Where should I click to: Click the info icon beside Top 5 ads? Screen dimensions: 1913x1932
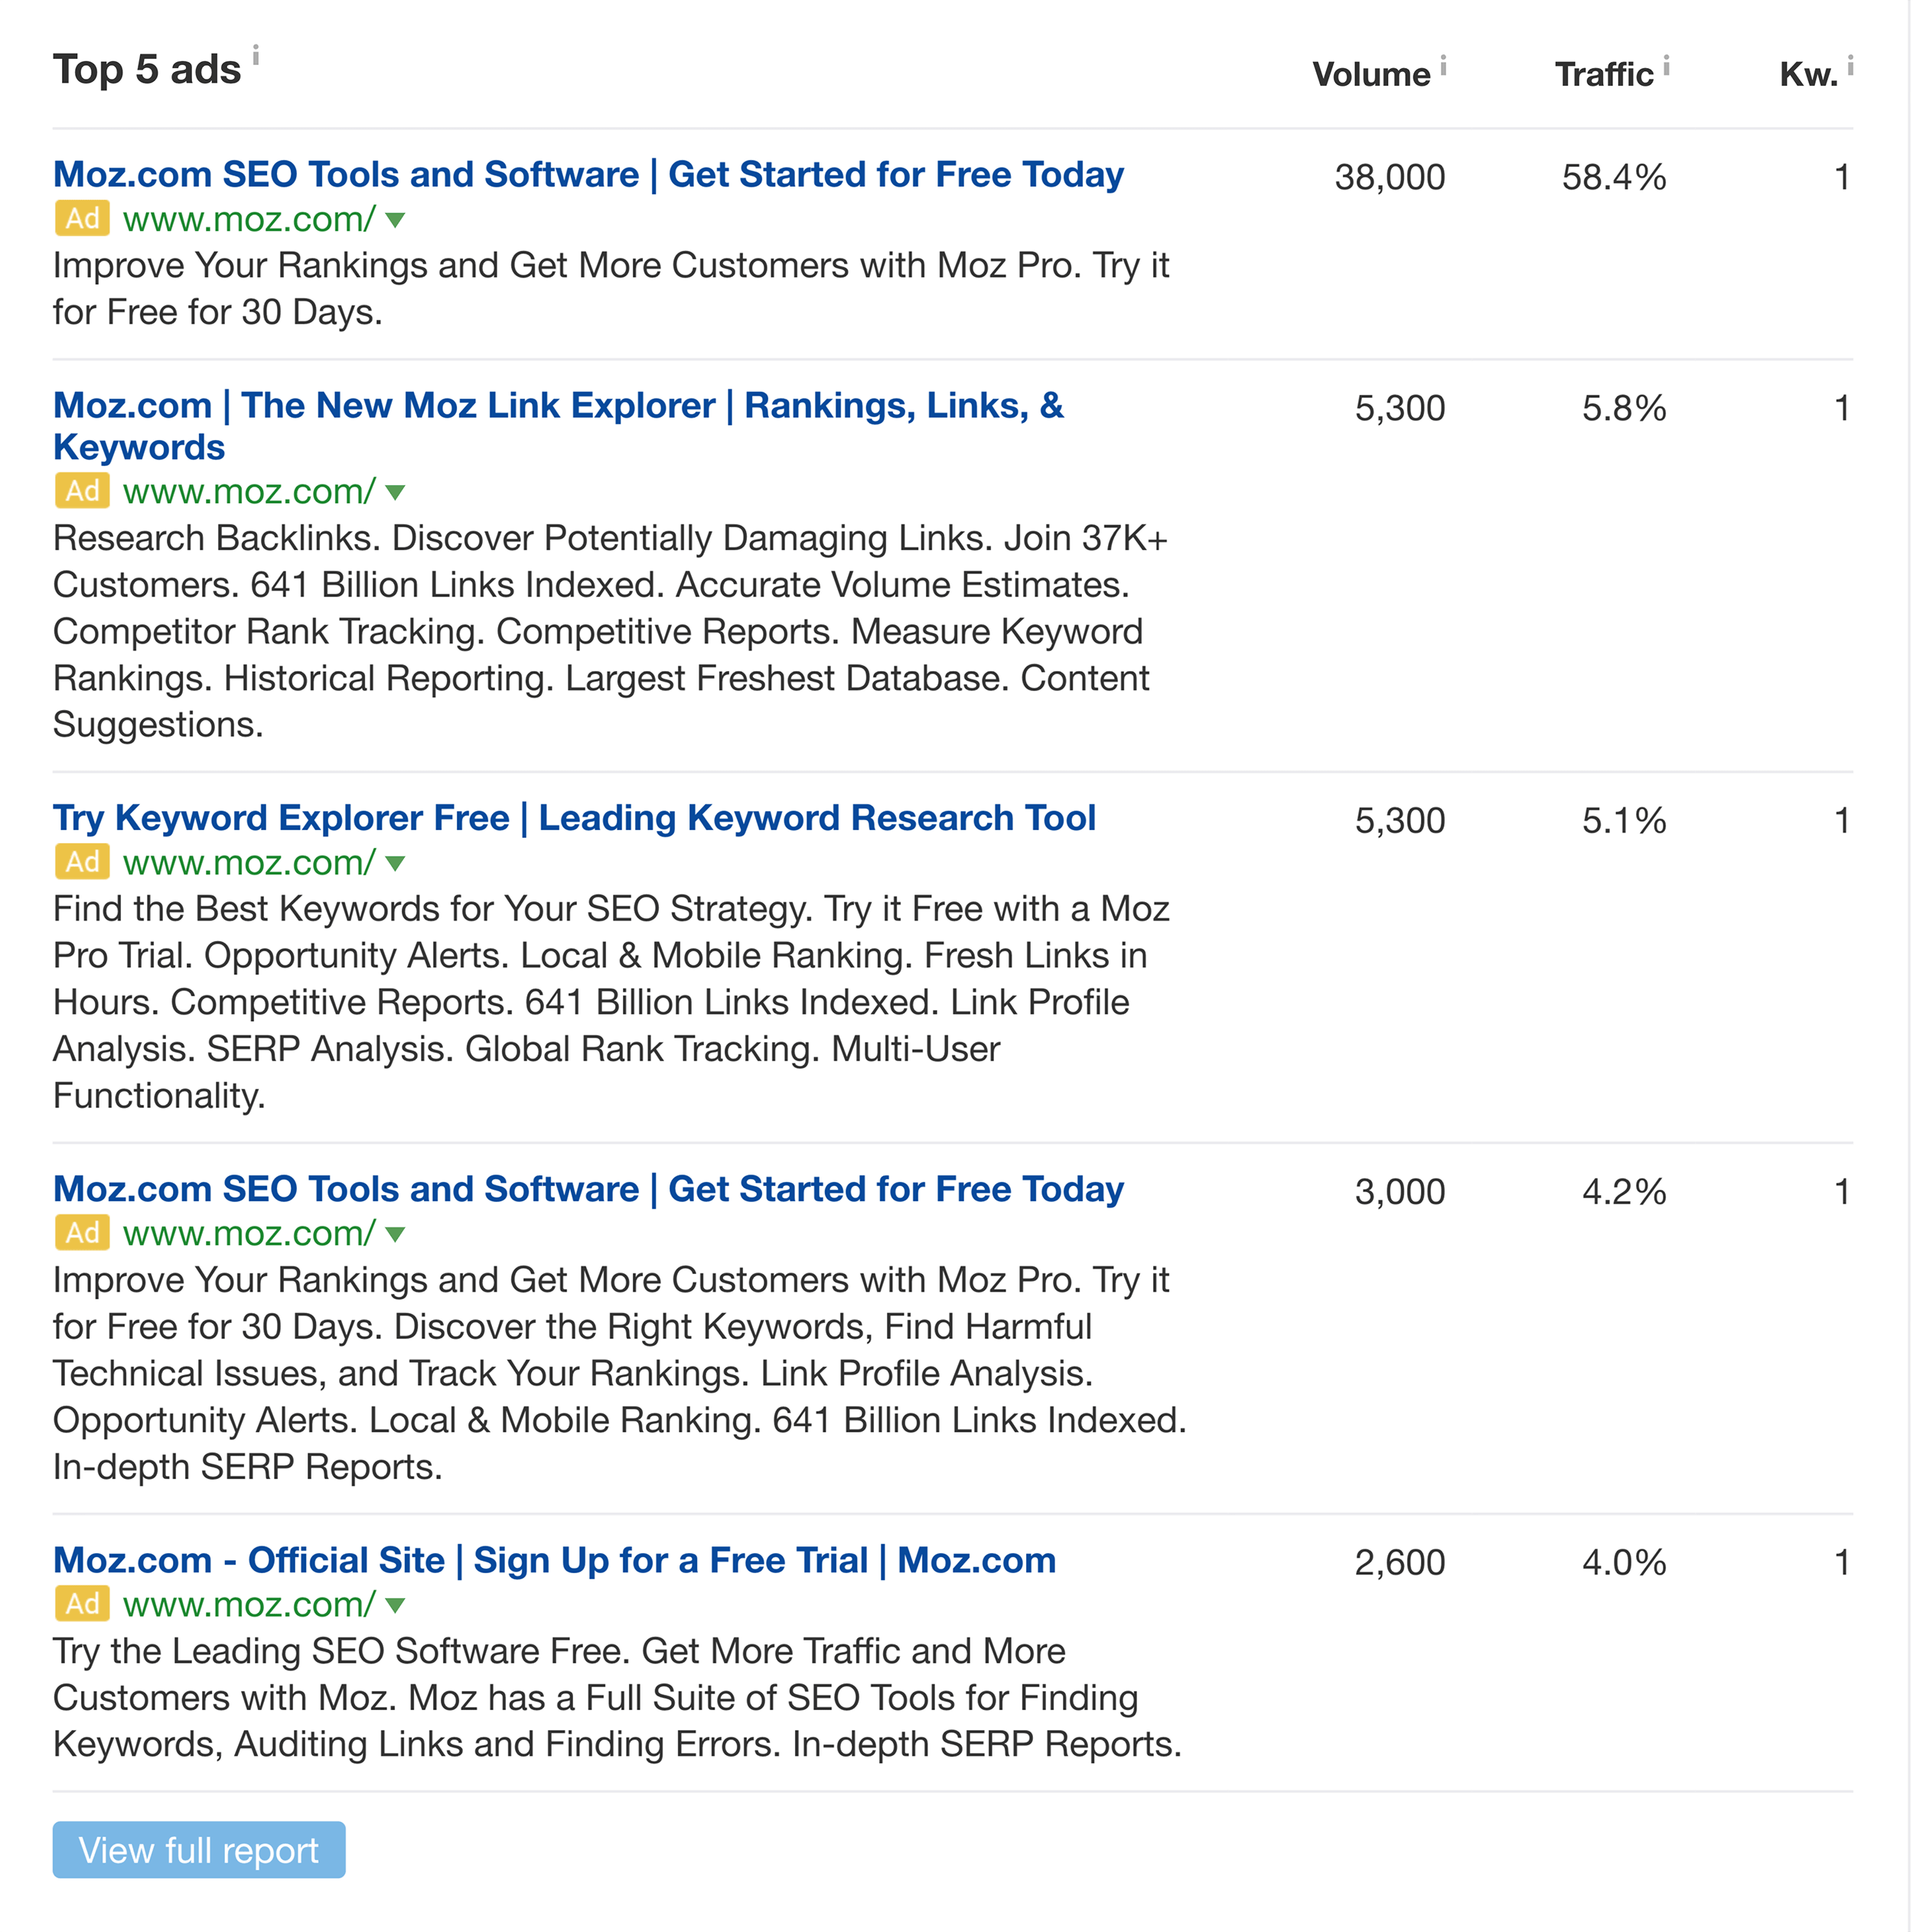256,54
